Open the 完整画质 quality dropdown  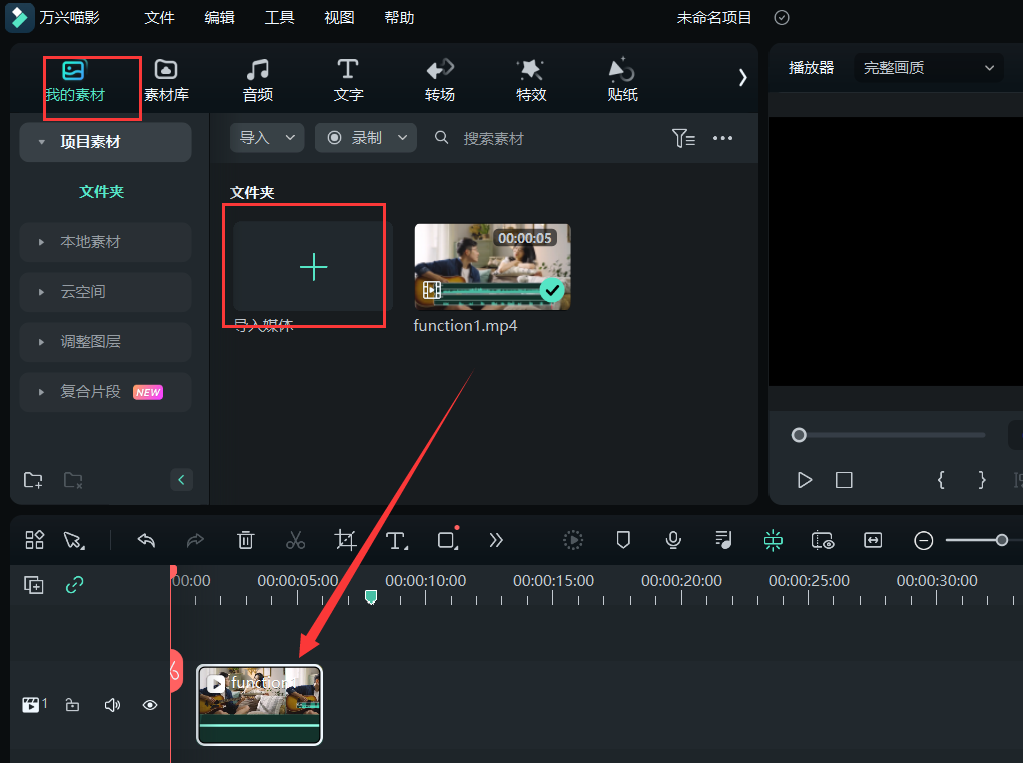[x=928, y=67]
